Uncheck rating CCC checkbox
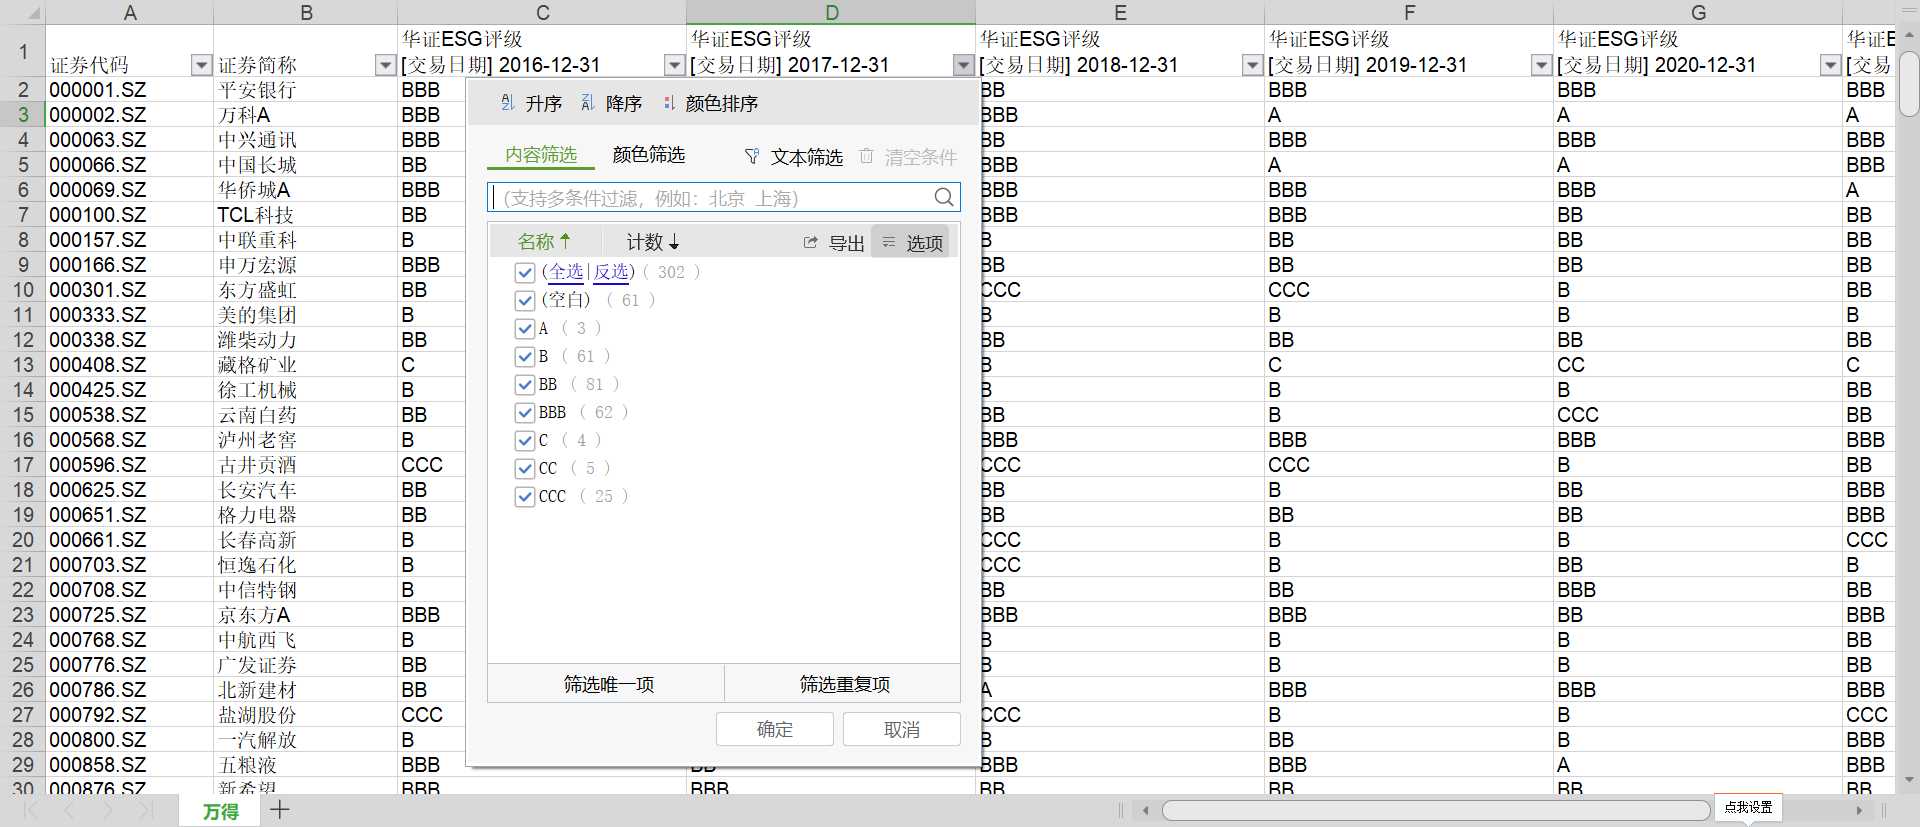 point(525,496)
